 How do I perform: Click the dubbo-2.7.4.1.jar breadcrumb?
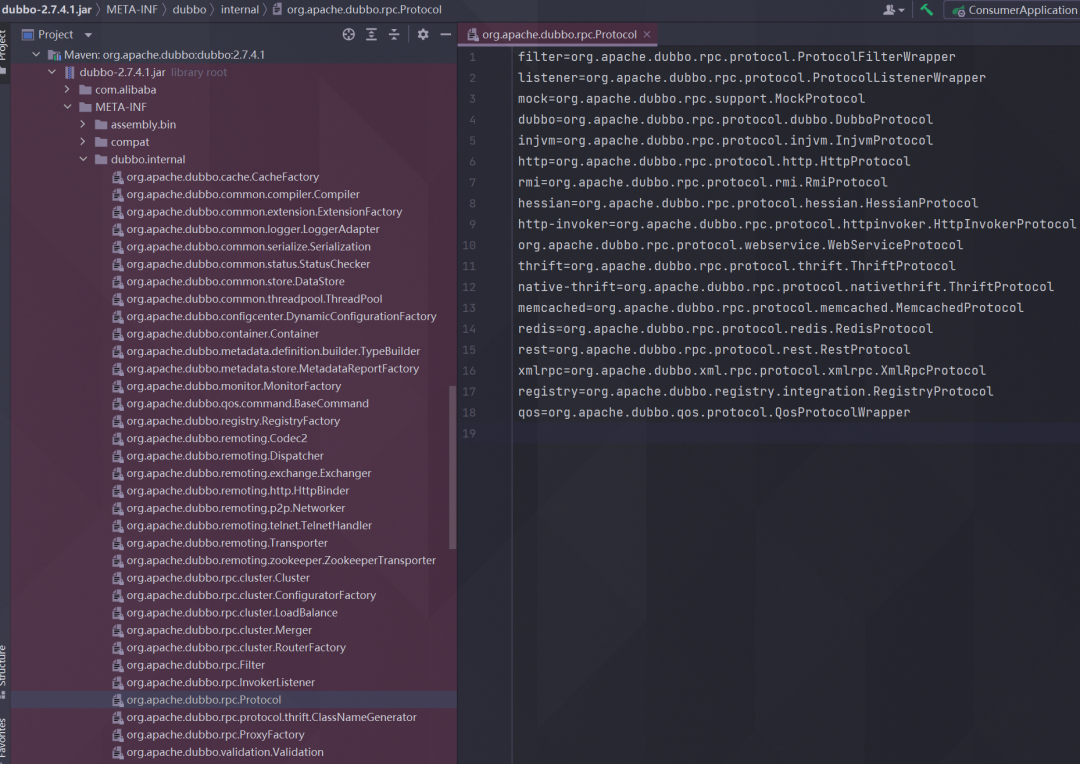click(x=46, y=10)
